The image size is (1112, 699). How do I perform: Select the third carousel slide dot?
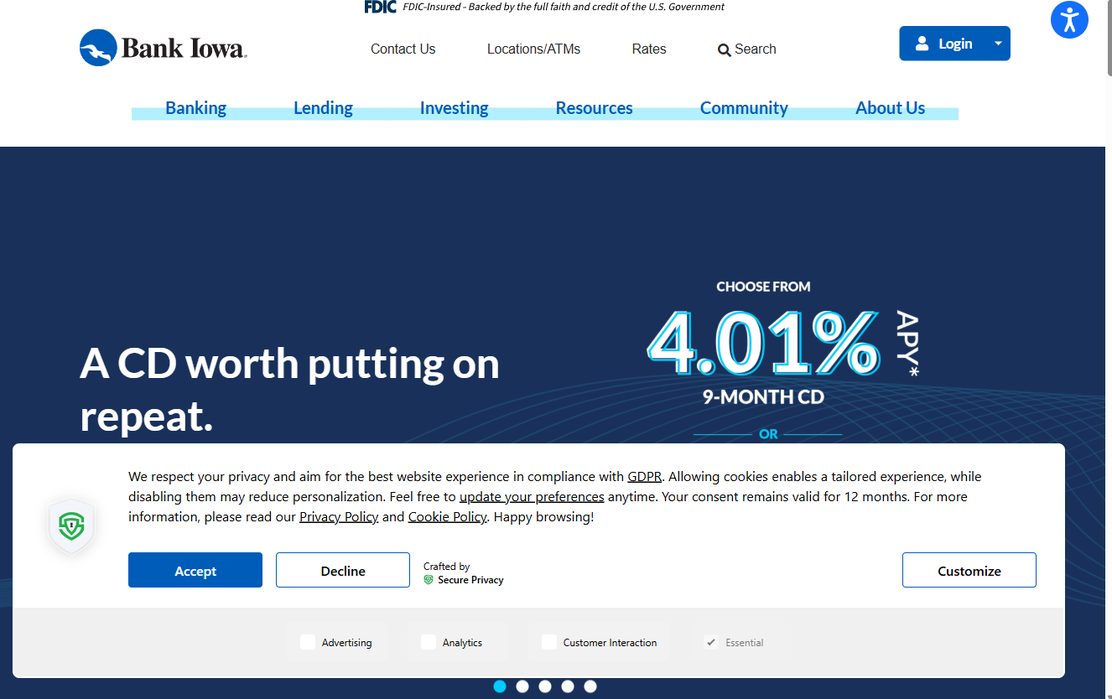(545, 686)
